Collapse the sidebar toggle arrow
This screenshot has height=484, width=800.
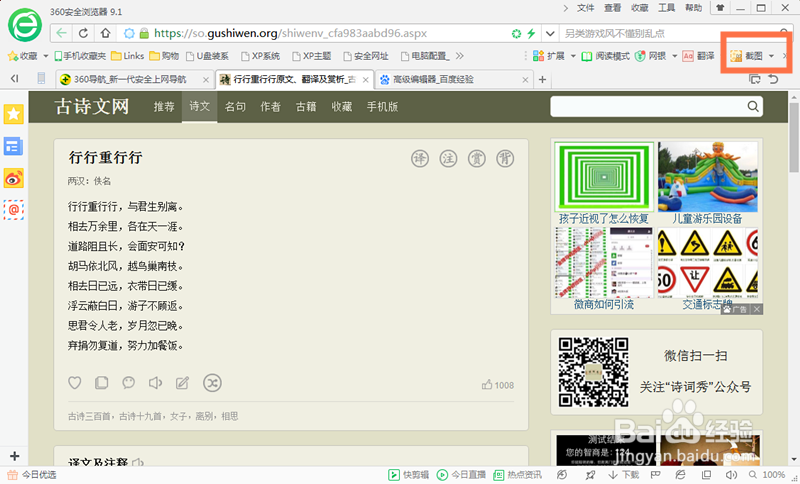14,79
